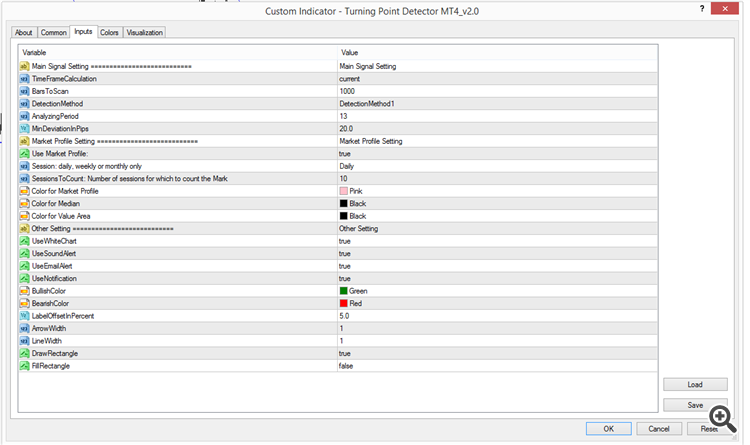Image resolution: width=750 pixels, height=445 pixels.
Task: Click the string icon beside Market Profile Setting
Action: pyautogui.click(x=24, y=141)
